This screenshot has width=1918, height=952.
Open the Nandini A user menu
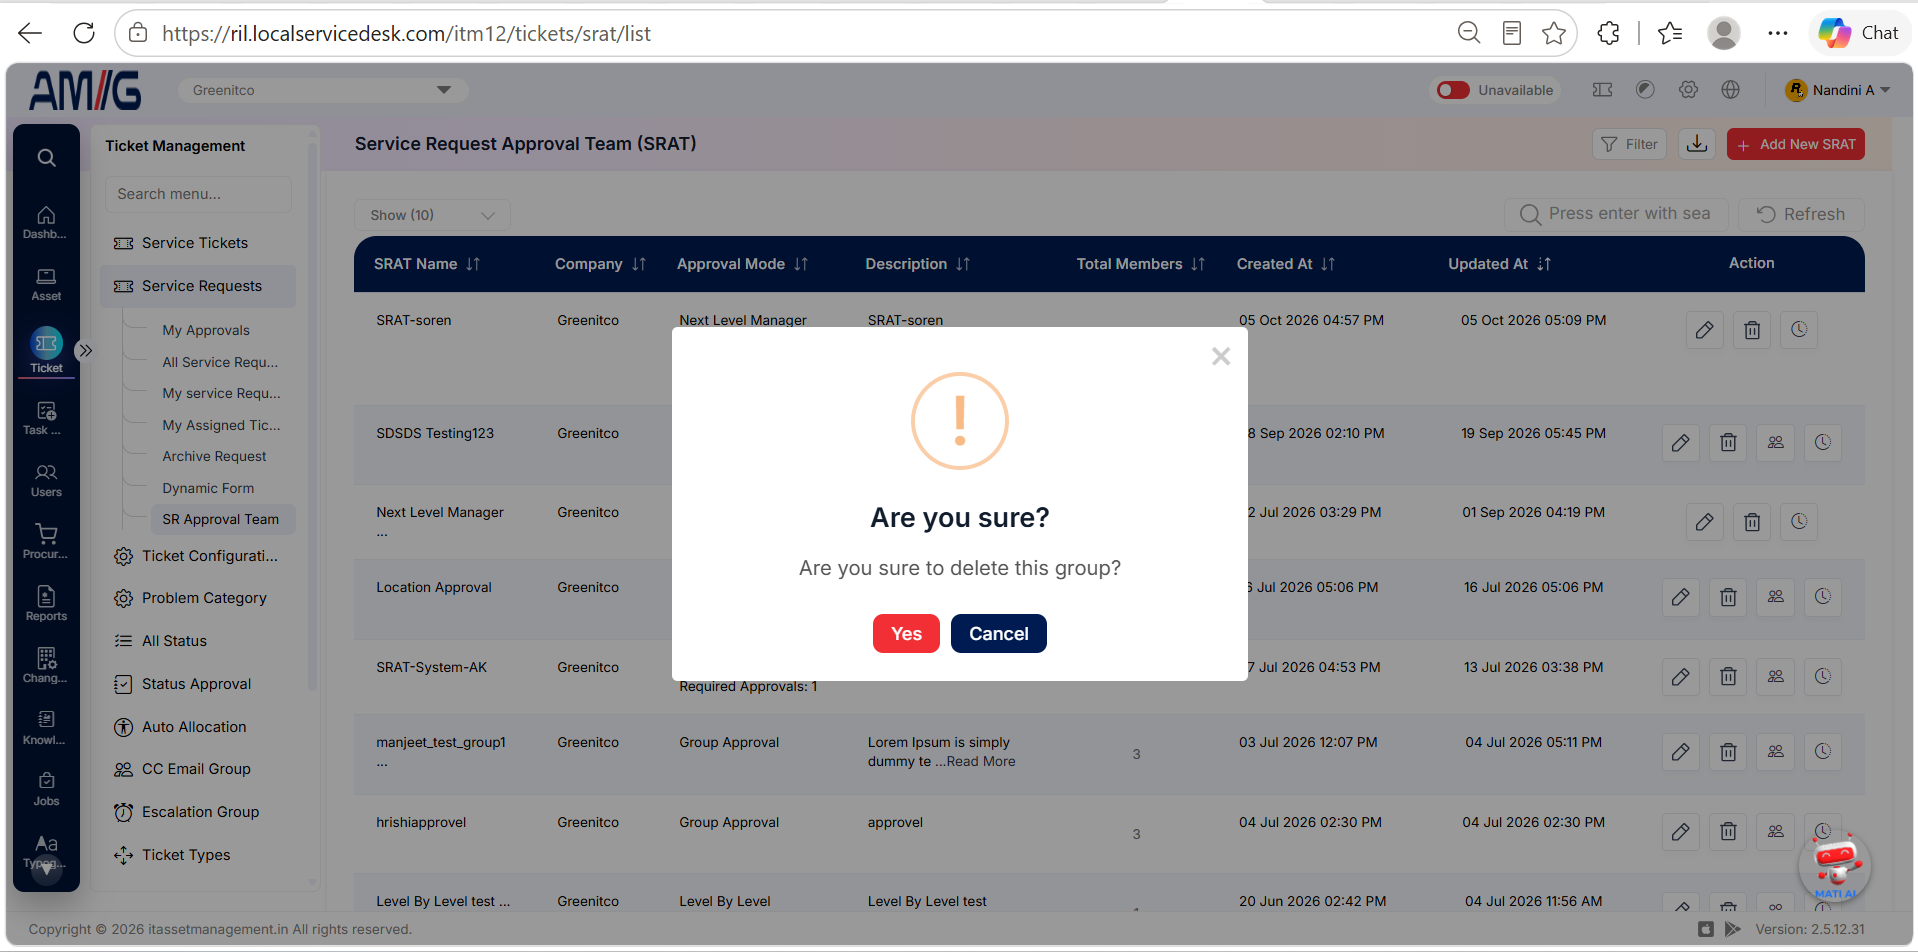click(1838, 90)
